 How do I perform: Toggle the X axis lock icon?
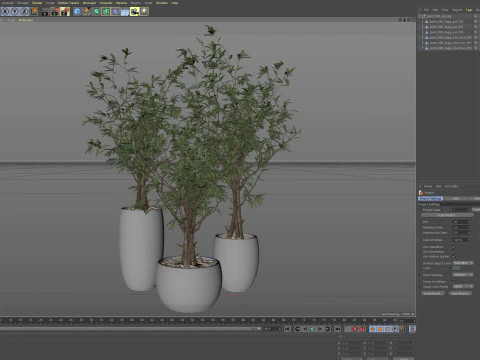[5, 12]
